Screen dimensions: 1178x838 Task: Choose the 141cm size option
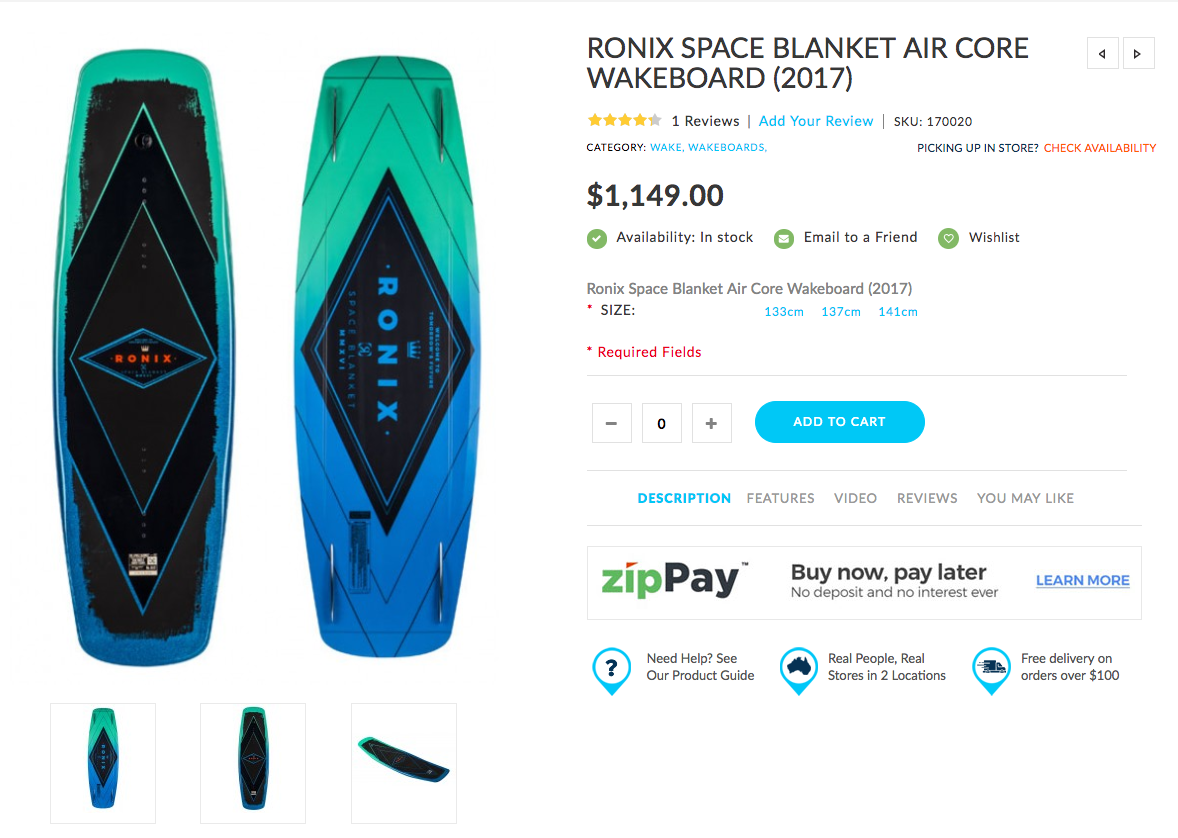click(x=898, y=312)
